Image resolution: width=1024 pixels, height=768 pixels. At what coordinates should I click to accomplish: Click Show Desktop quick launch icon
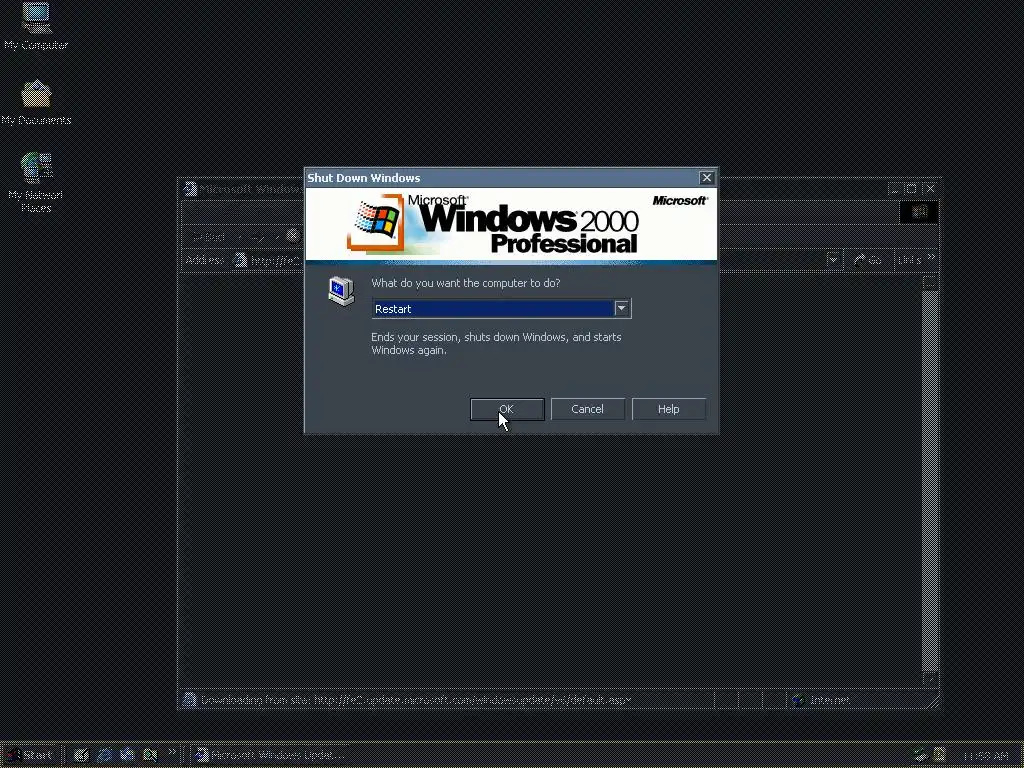click(x=81, y=755)
